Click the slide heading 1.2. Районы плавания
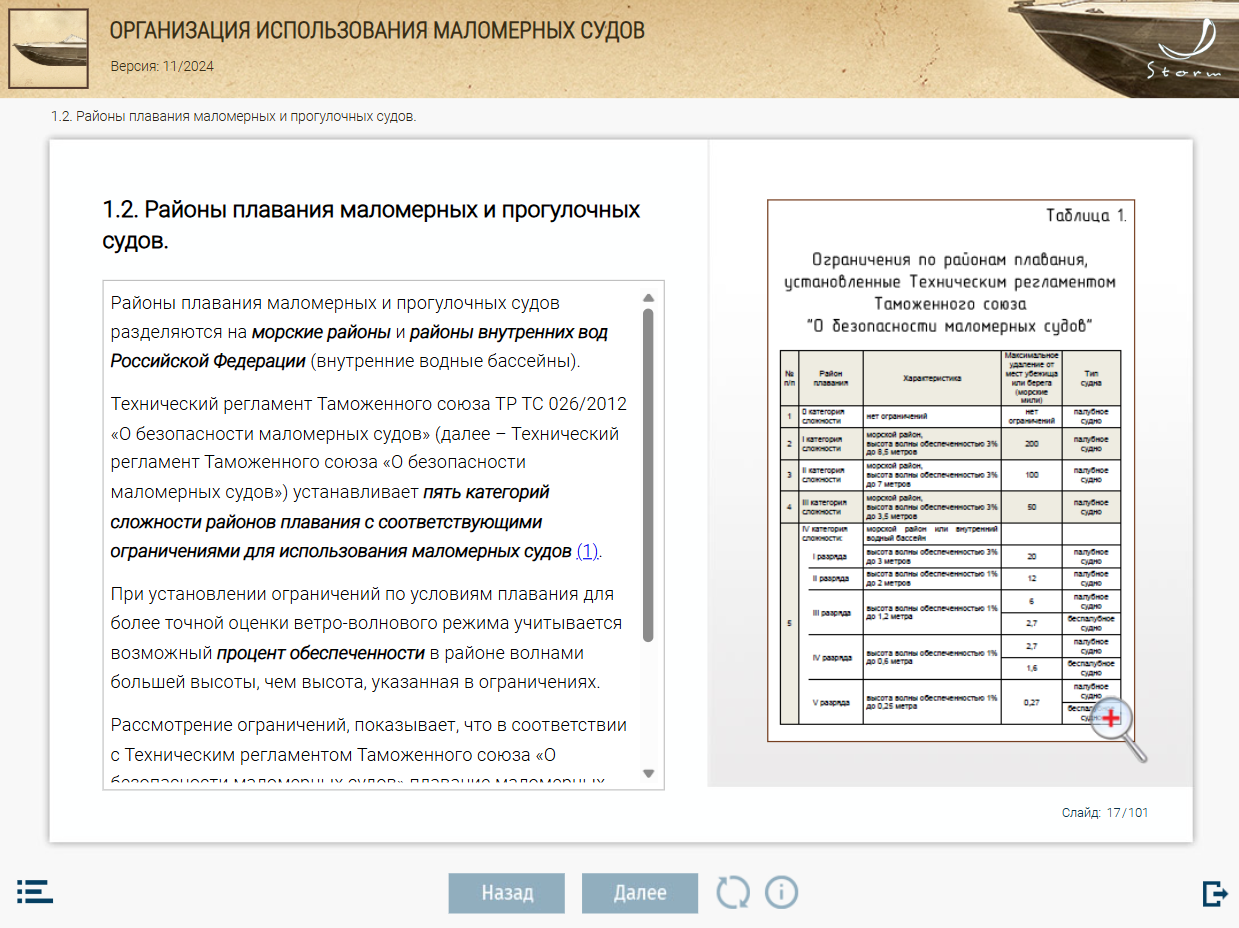 [372, 225]
